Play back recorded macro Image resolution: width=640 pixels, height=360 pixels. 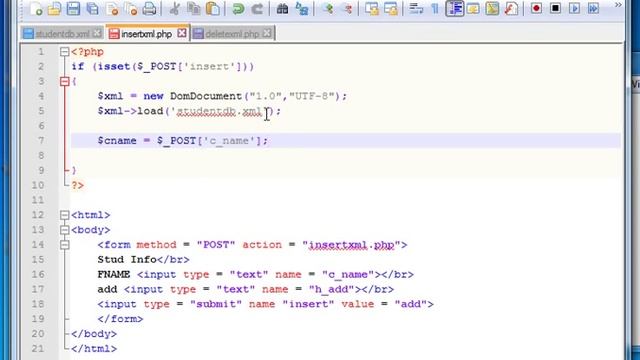click(x=574, y=9)
